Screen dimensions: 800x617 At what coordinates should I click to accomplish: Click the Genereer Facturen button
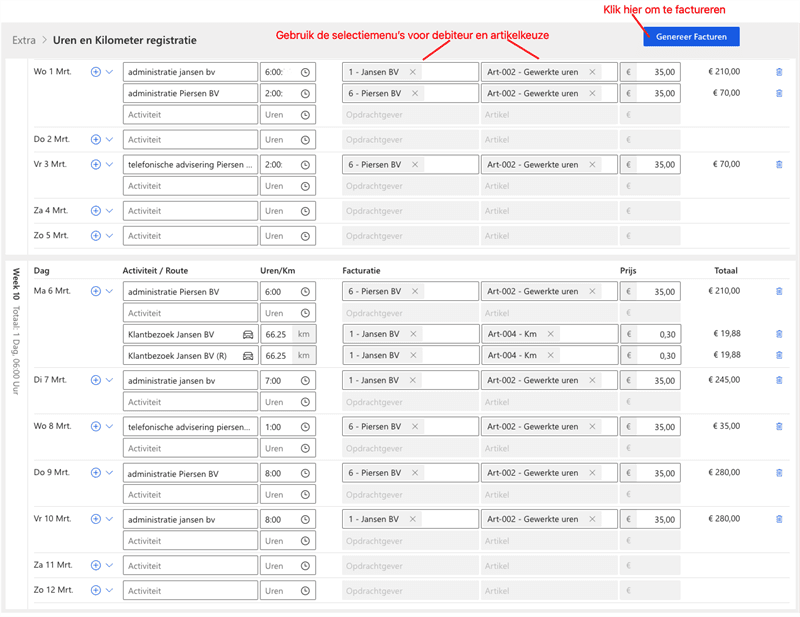pos(691,37)
